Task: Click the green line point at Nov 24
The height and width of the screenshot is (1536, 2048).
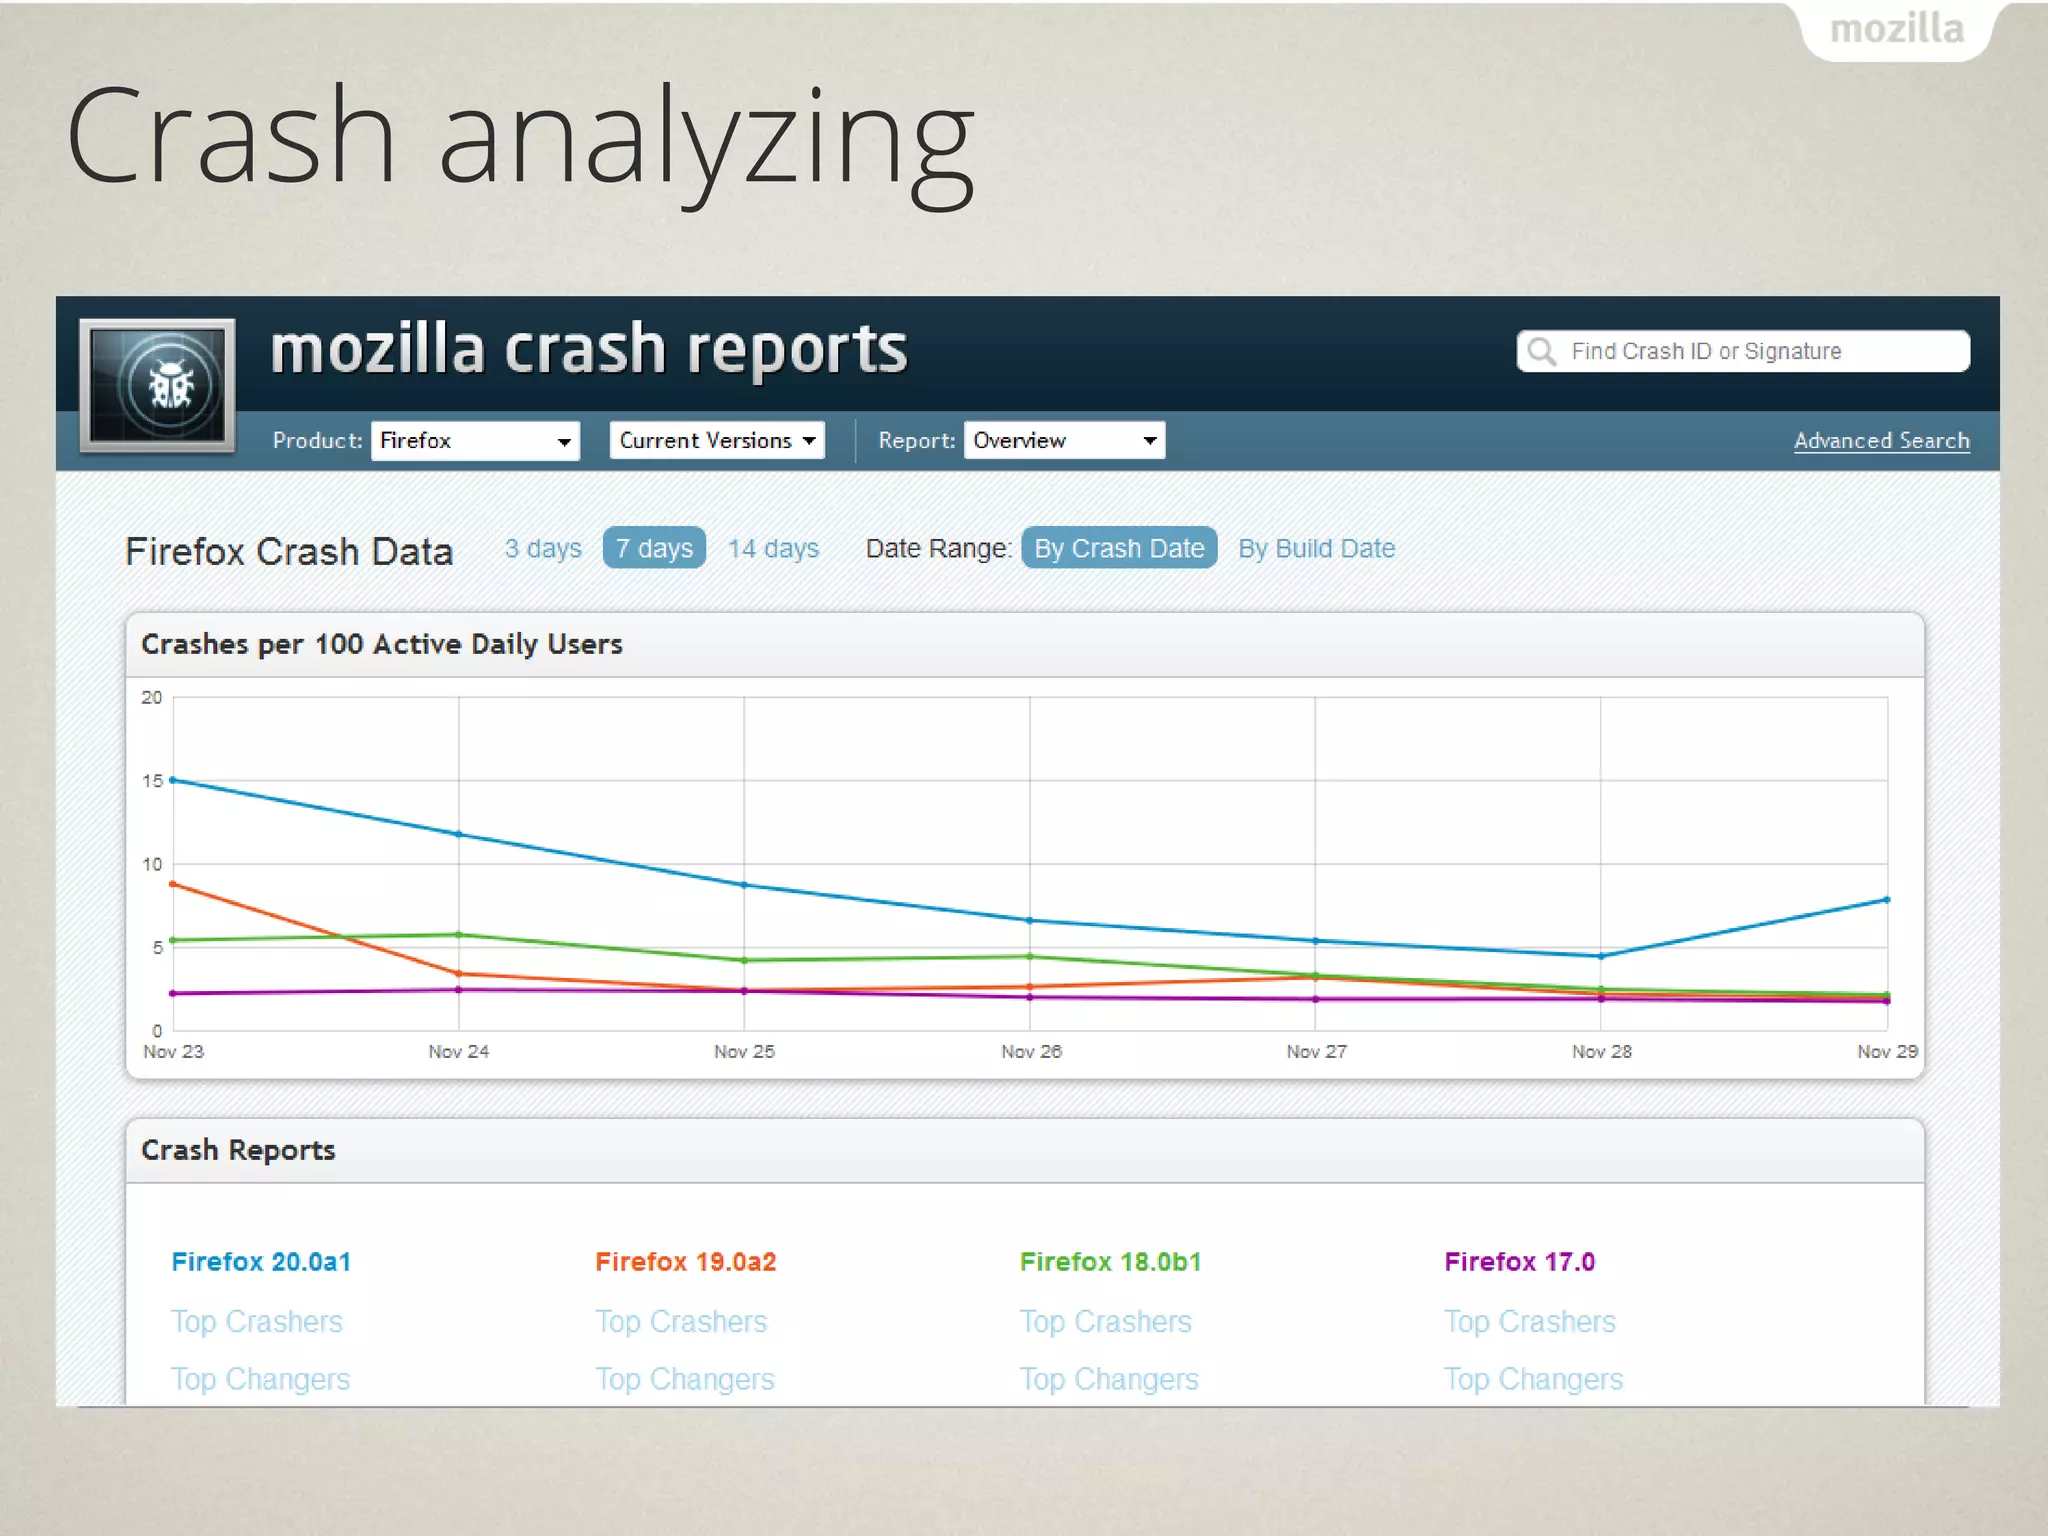Action: 459,935
